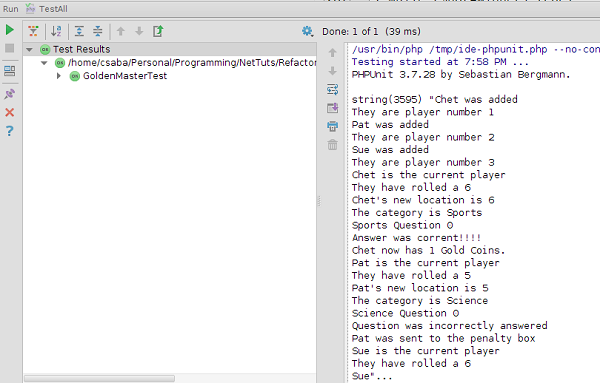Click 'Sports Question 0' console line
The image size is (600, 383).
click(x=402, y=225)
